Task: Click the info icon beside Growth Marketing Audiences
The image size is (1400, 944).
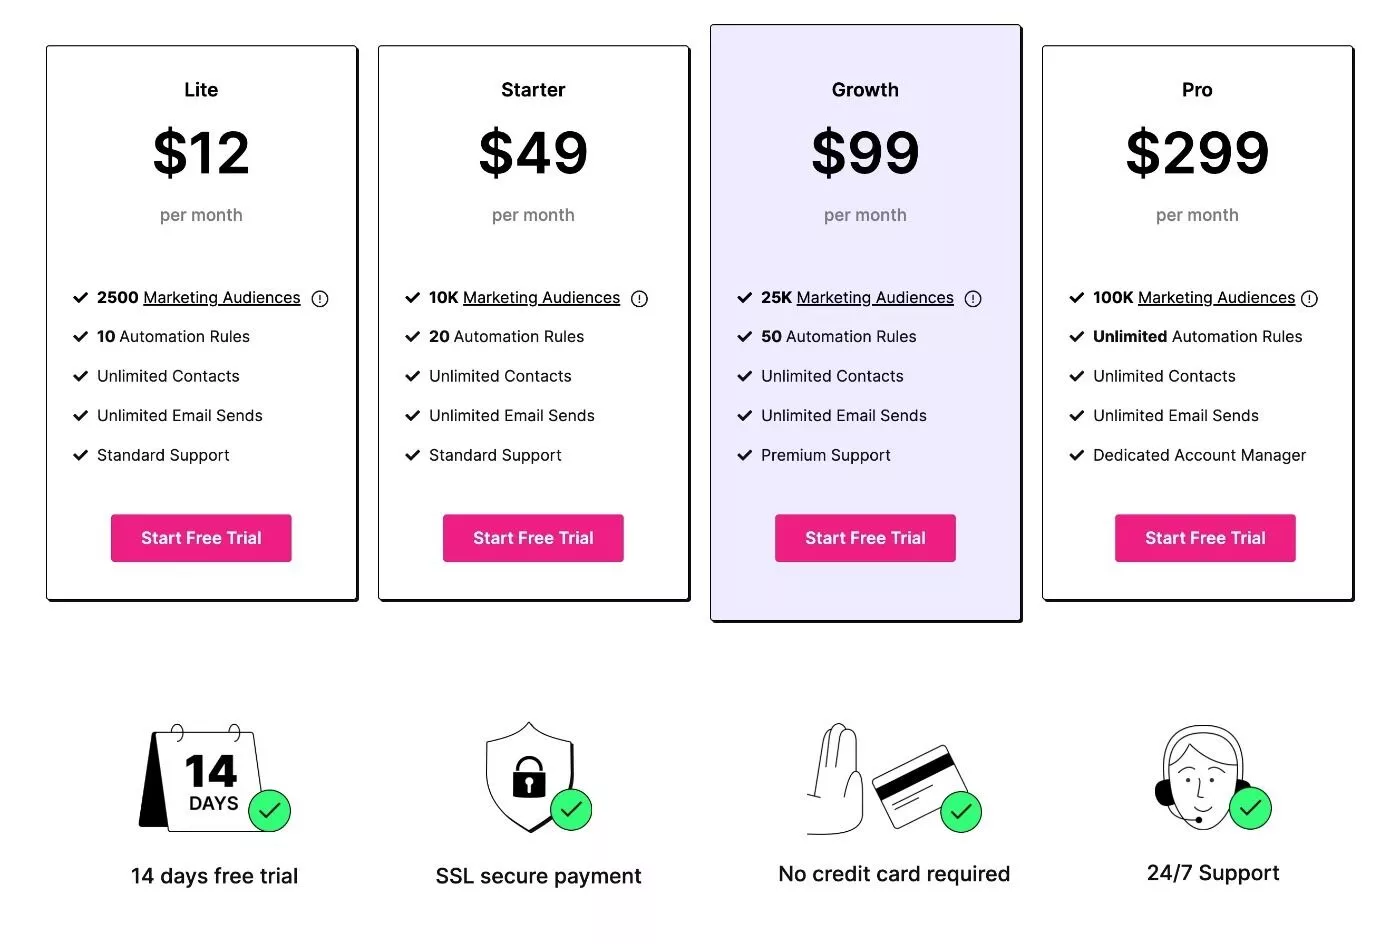Action: pyautogui.click(x=973, y=298)
